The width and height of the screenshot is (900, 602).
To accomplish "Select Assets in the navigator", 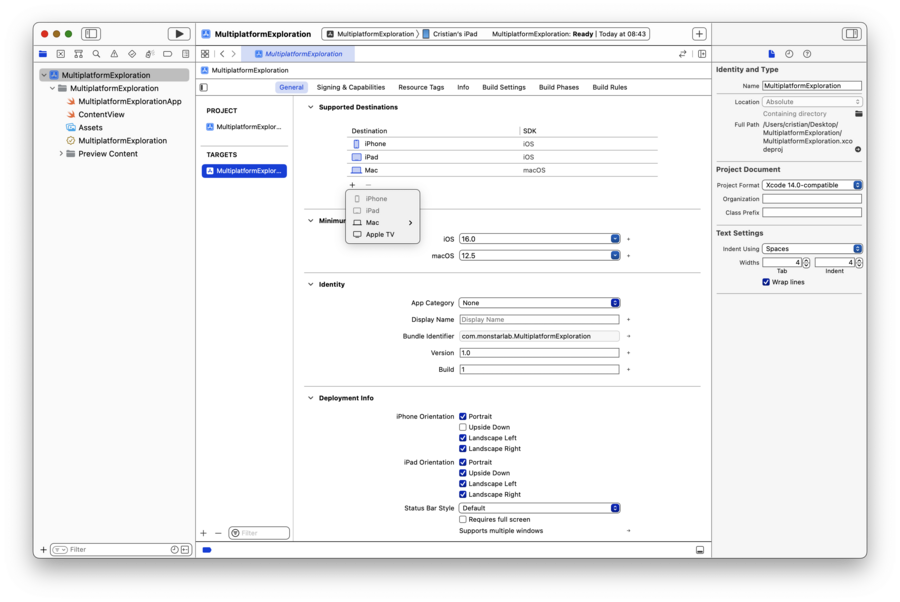I will pyautogui.click(x=90, y=127).
